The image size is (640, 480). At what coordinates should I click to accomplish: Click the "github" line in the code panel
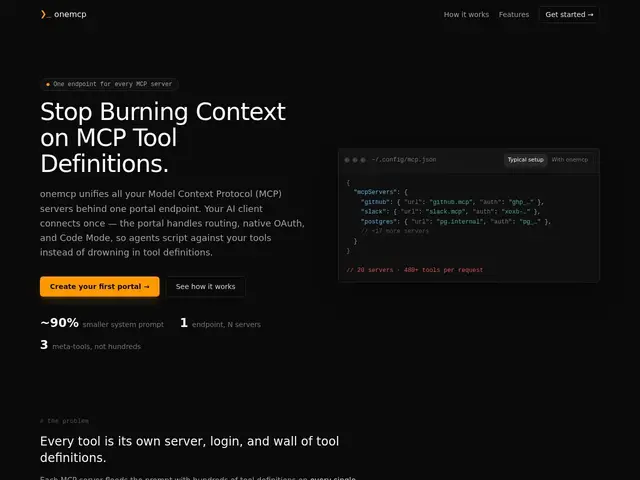coord(452,202)
